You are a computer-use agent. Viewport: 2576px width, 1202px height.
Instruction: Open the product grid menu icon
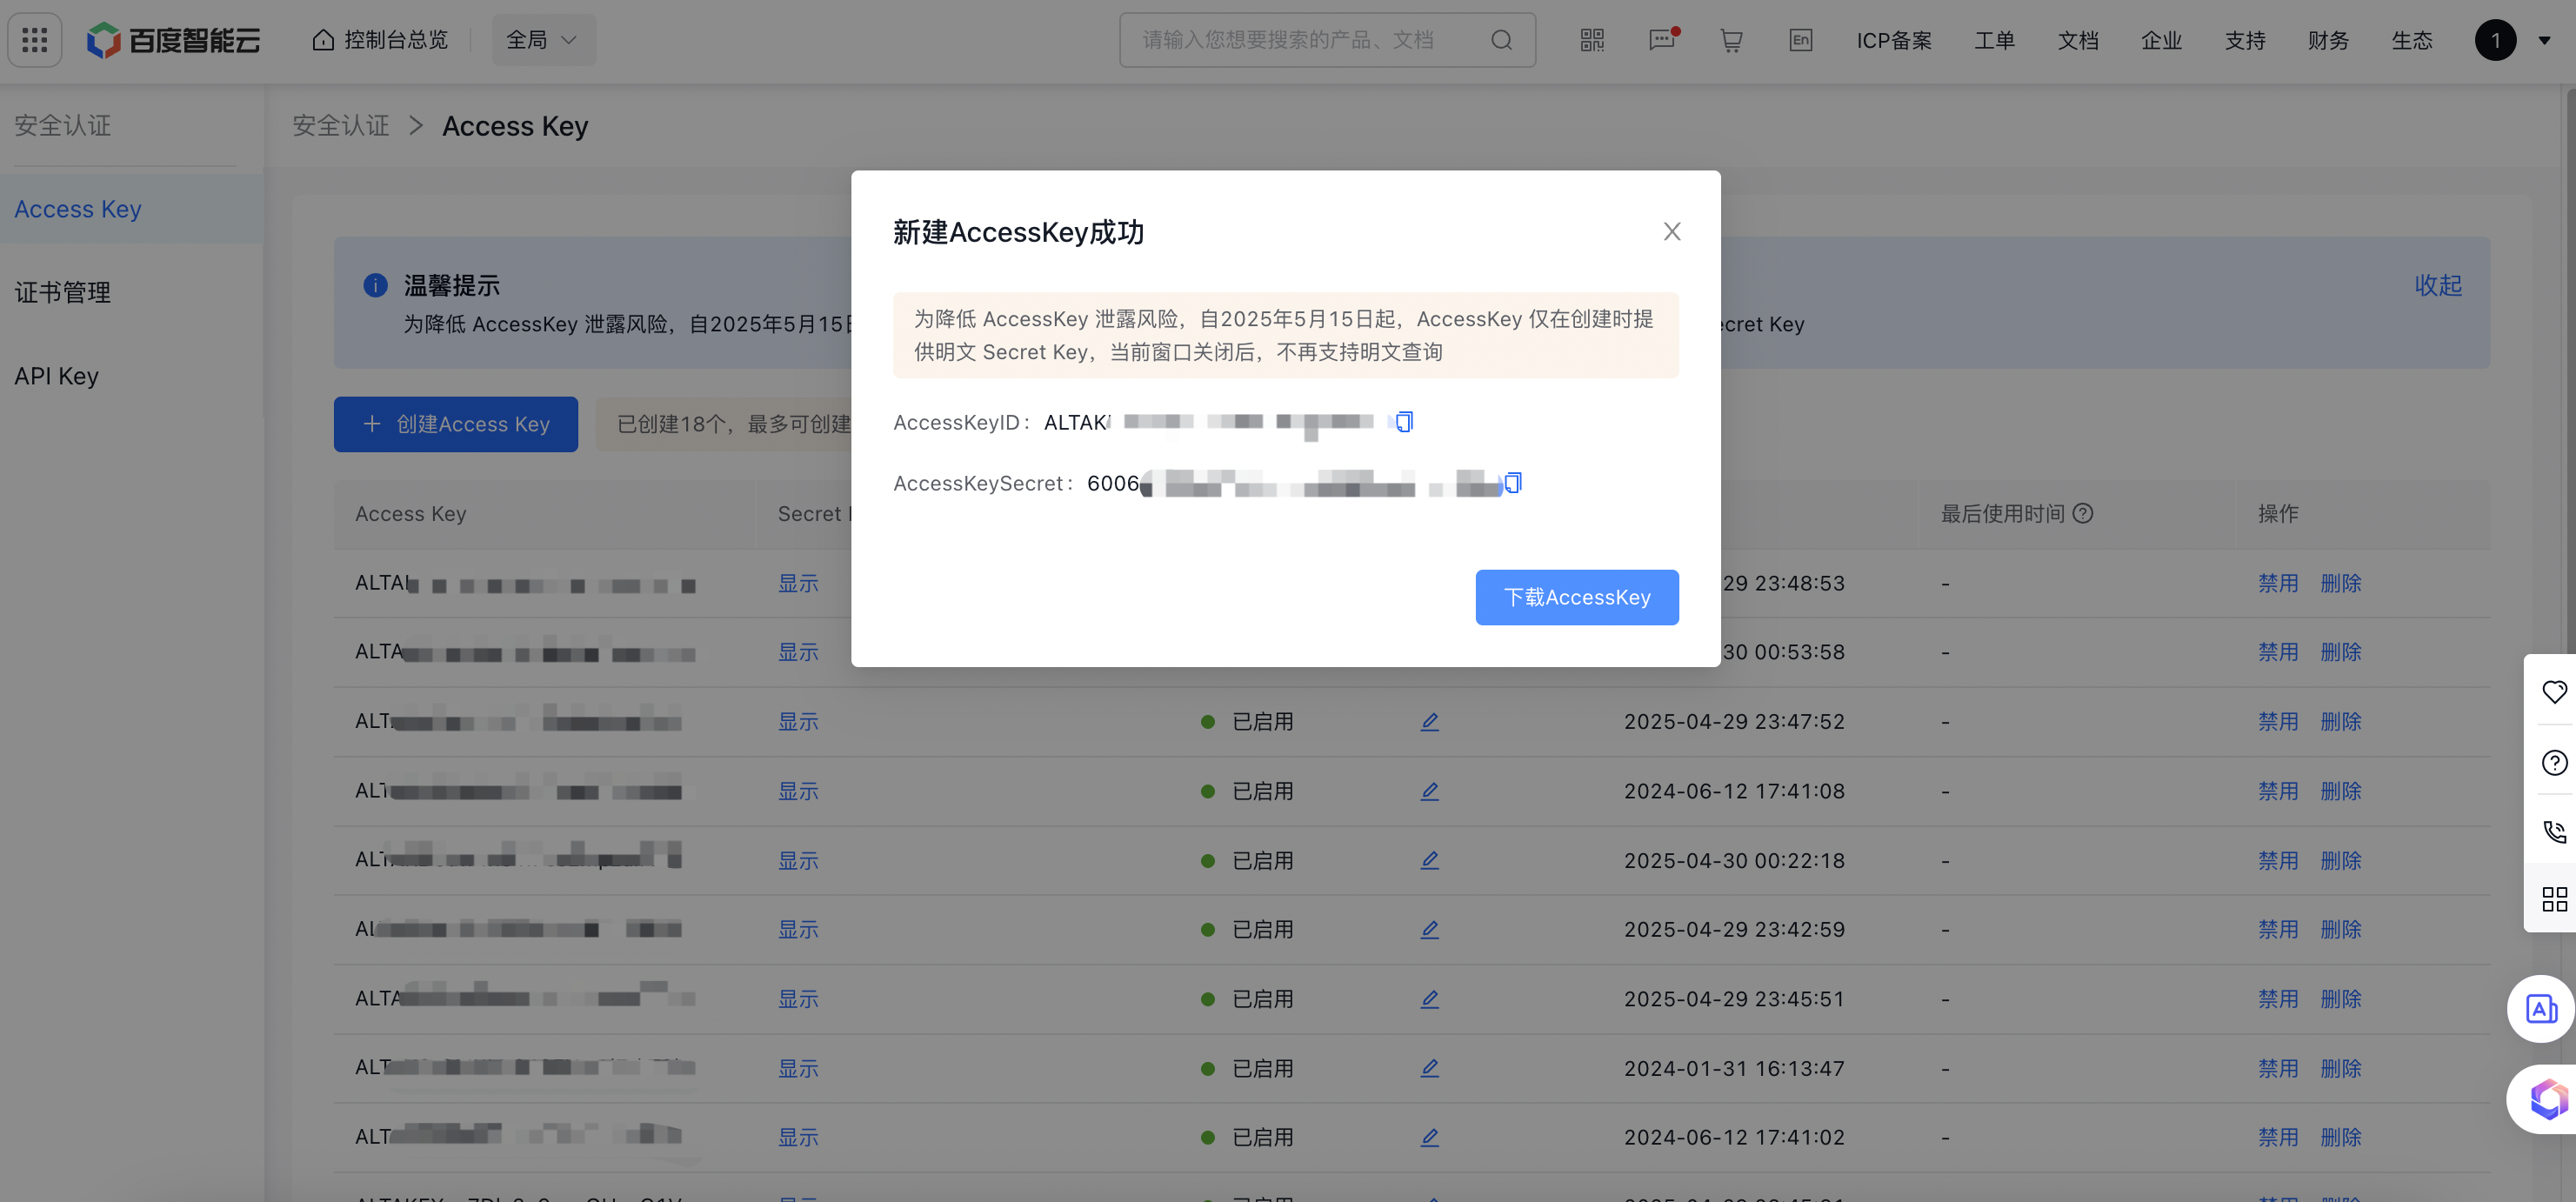tap(35, 40)
